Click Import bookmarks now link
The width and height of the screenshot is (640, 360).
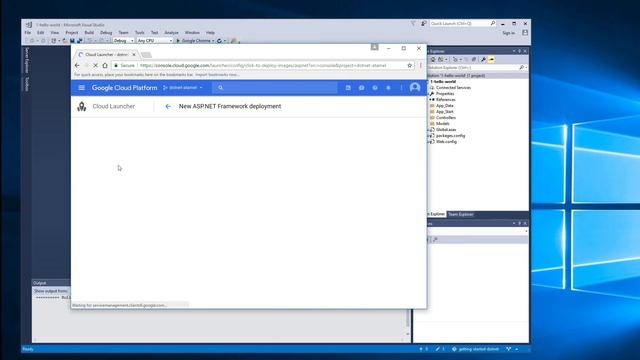tap(217, 75)
